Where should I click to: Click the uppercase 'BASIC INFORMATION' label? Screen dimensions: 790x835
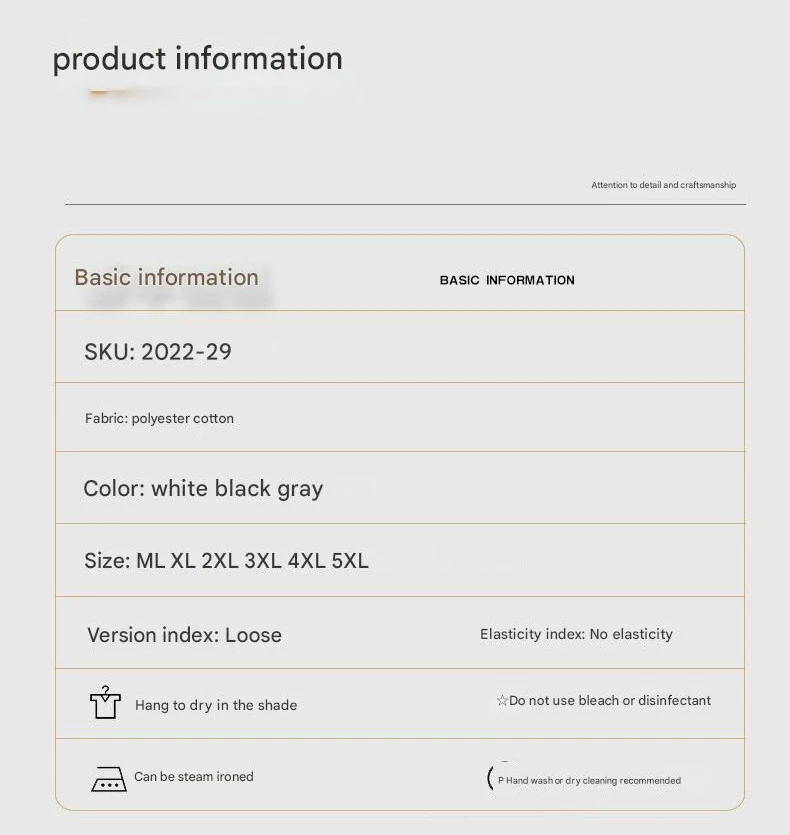pos(507,280)
